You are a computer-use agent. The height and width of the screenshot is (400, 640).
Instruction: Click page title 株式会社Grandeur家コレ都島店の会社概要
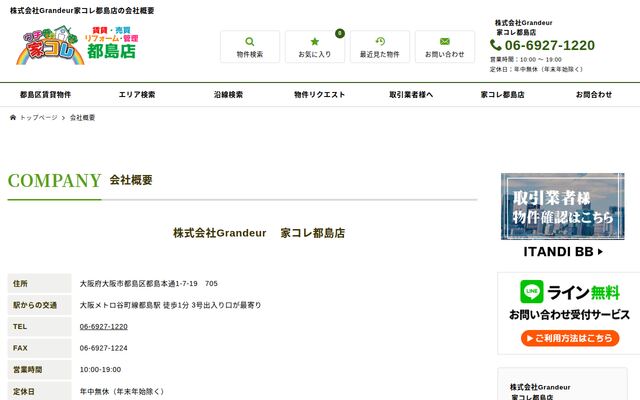(82, 11)
